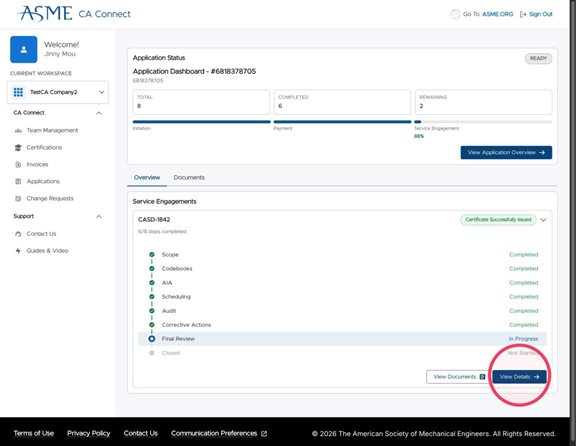Open Certifications in sidebar
Viewport: 576px width, 446px height.
coord(44,147)
